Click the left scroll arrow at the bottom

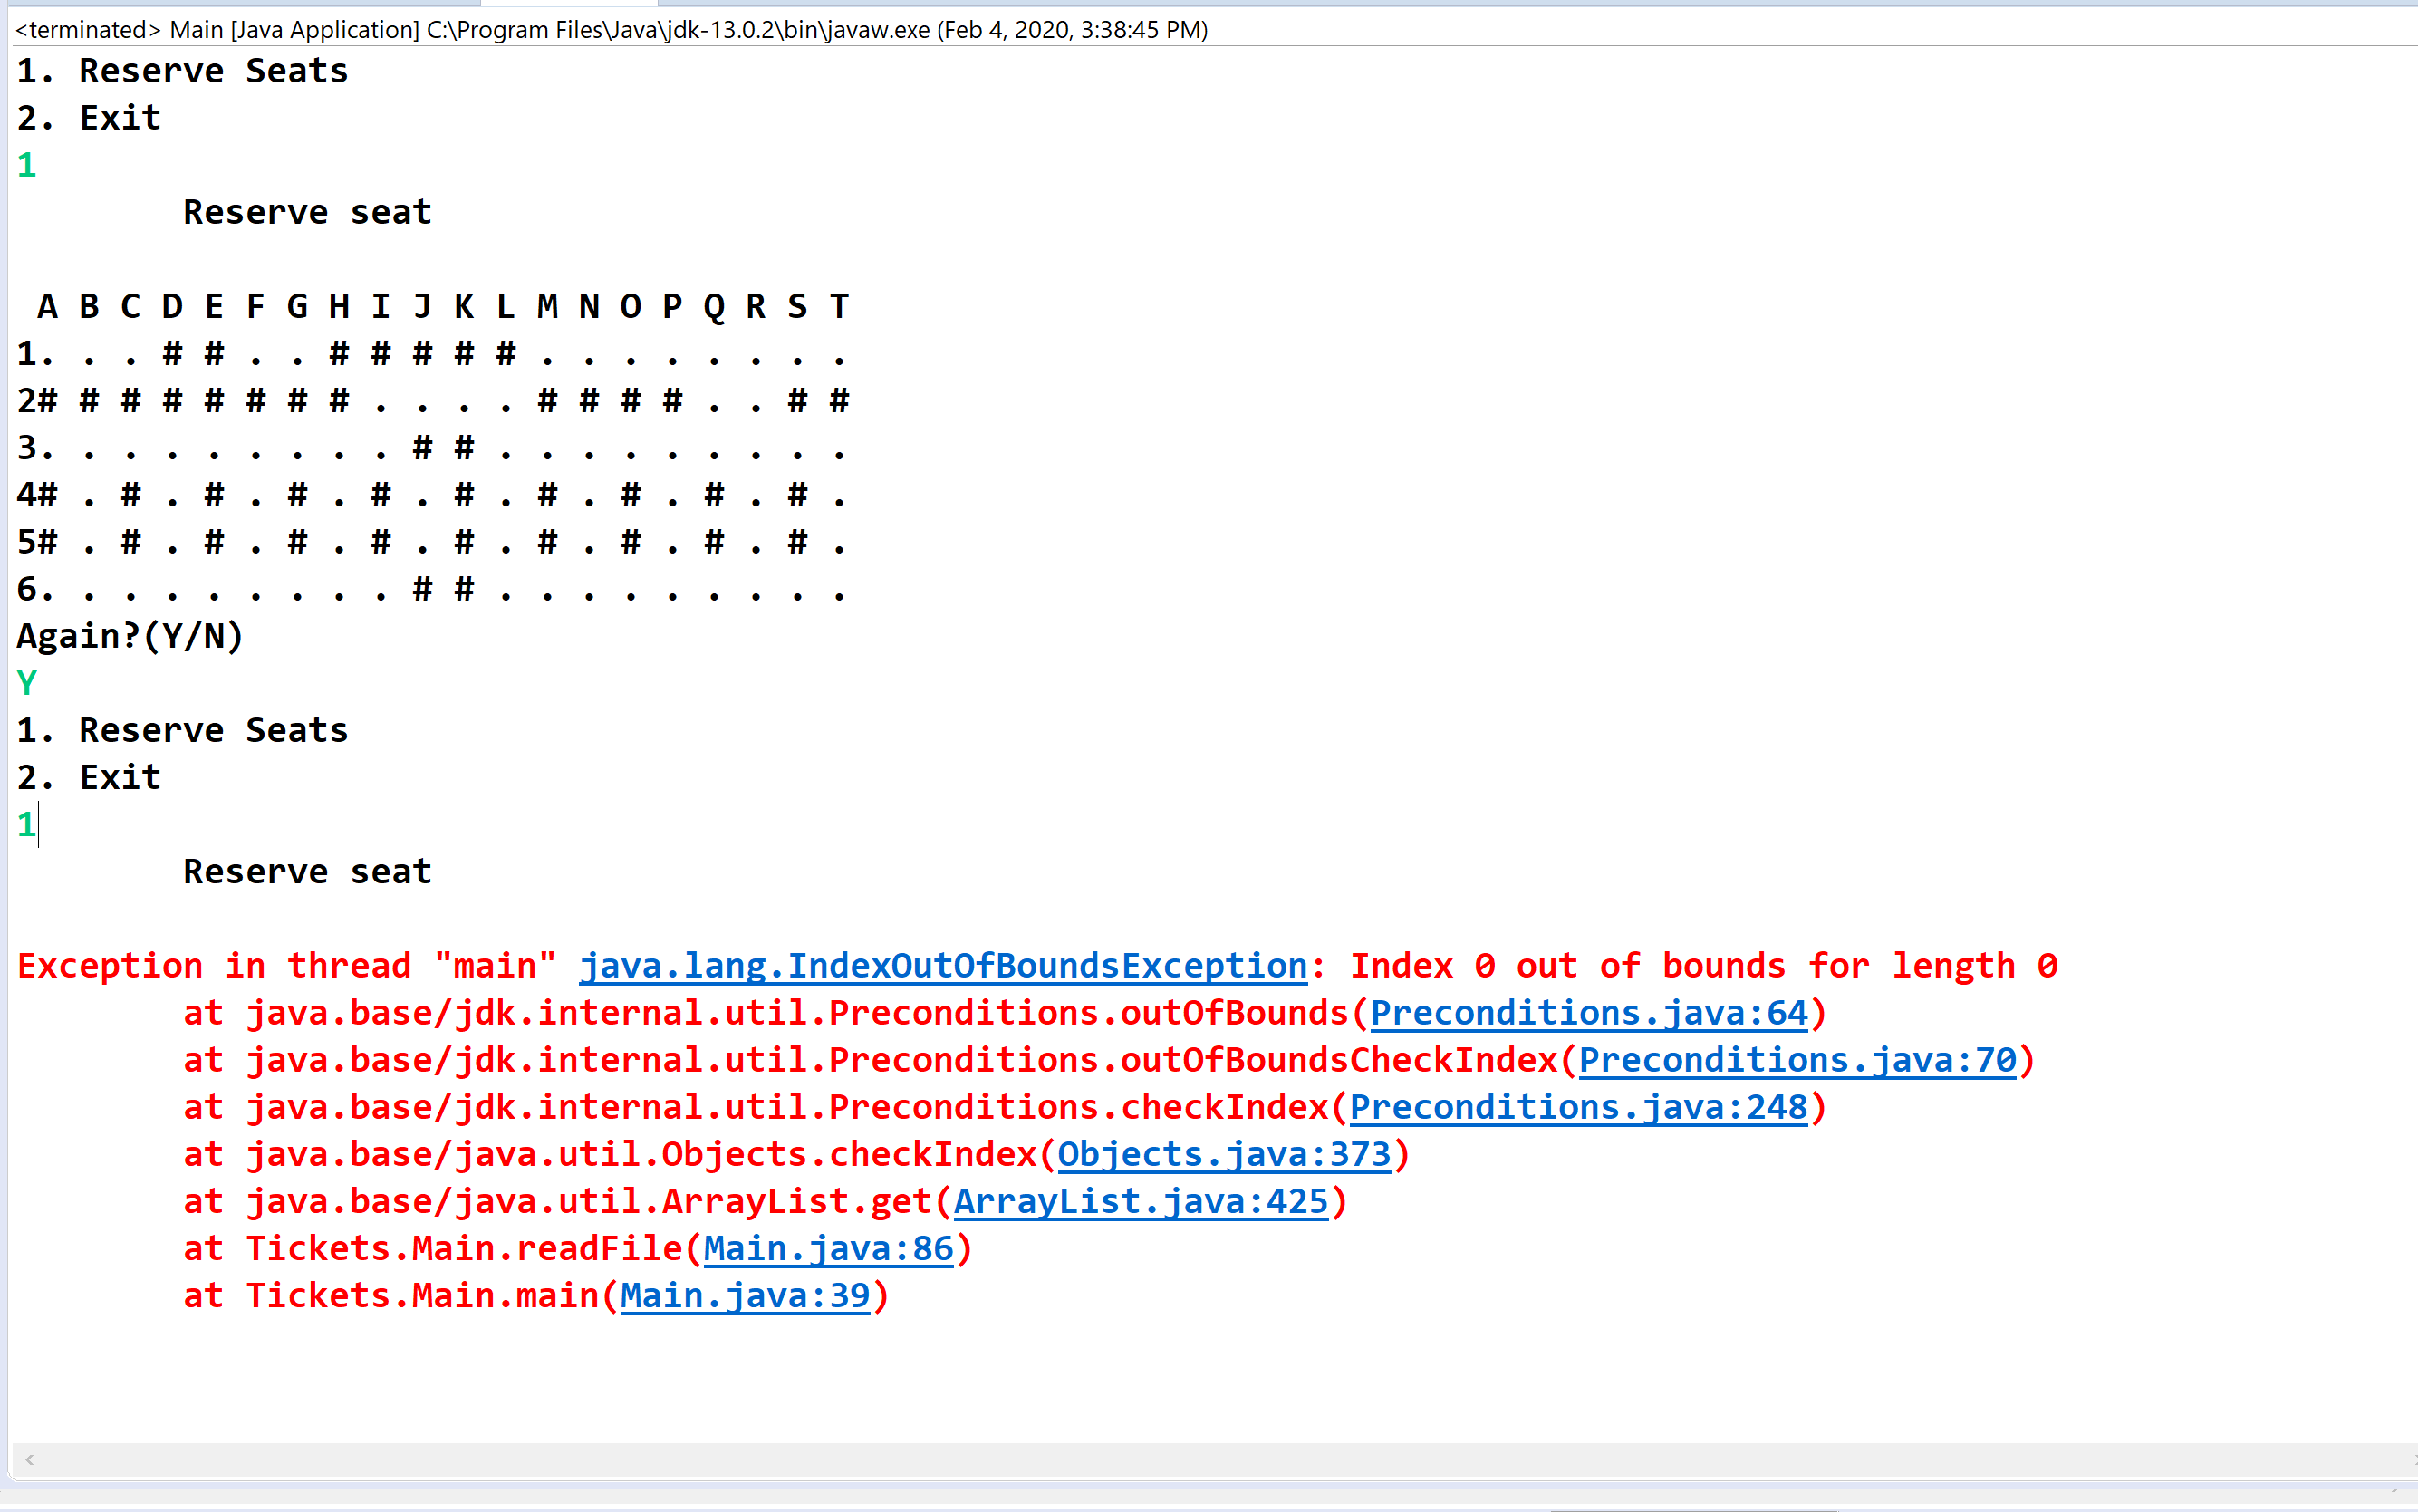pos(29,1459)
